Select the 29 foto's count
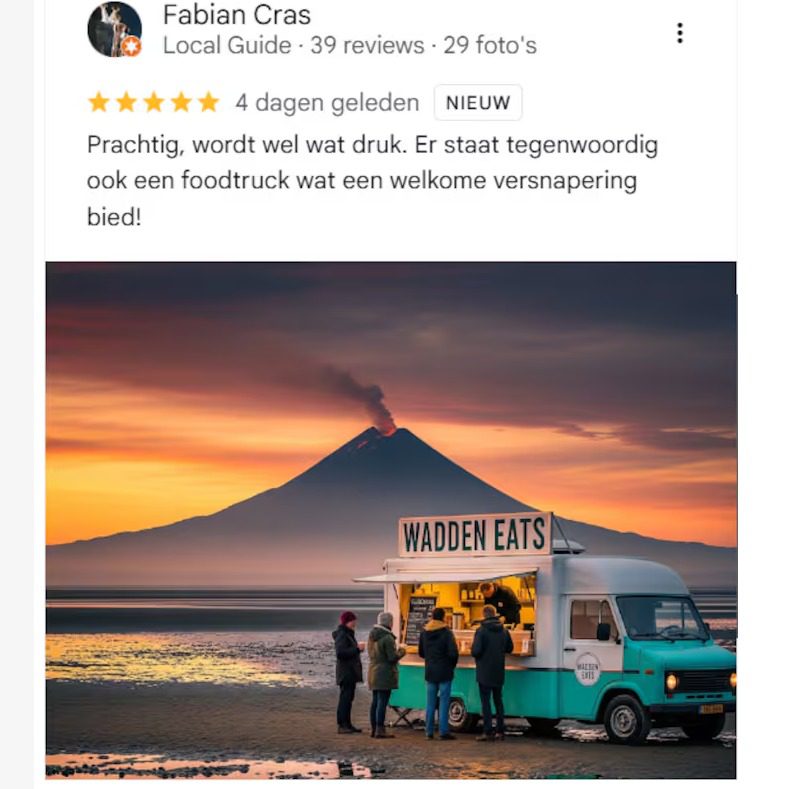This screenshot has height=789, width=792. (490, 45)
